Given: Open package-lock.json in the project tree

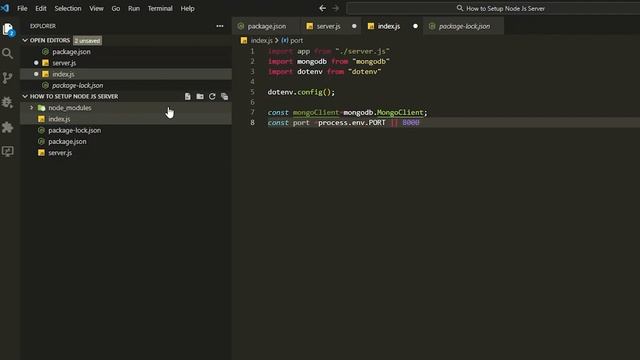Looking at the screenshot, I should pyautogui.click(x=127, y=130).
